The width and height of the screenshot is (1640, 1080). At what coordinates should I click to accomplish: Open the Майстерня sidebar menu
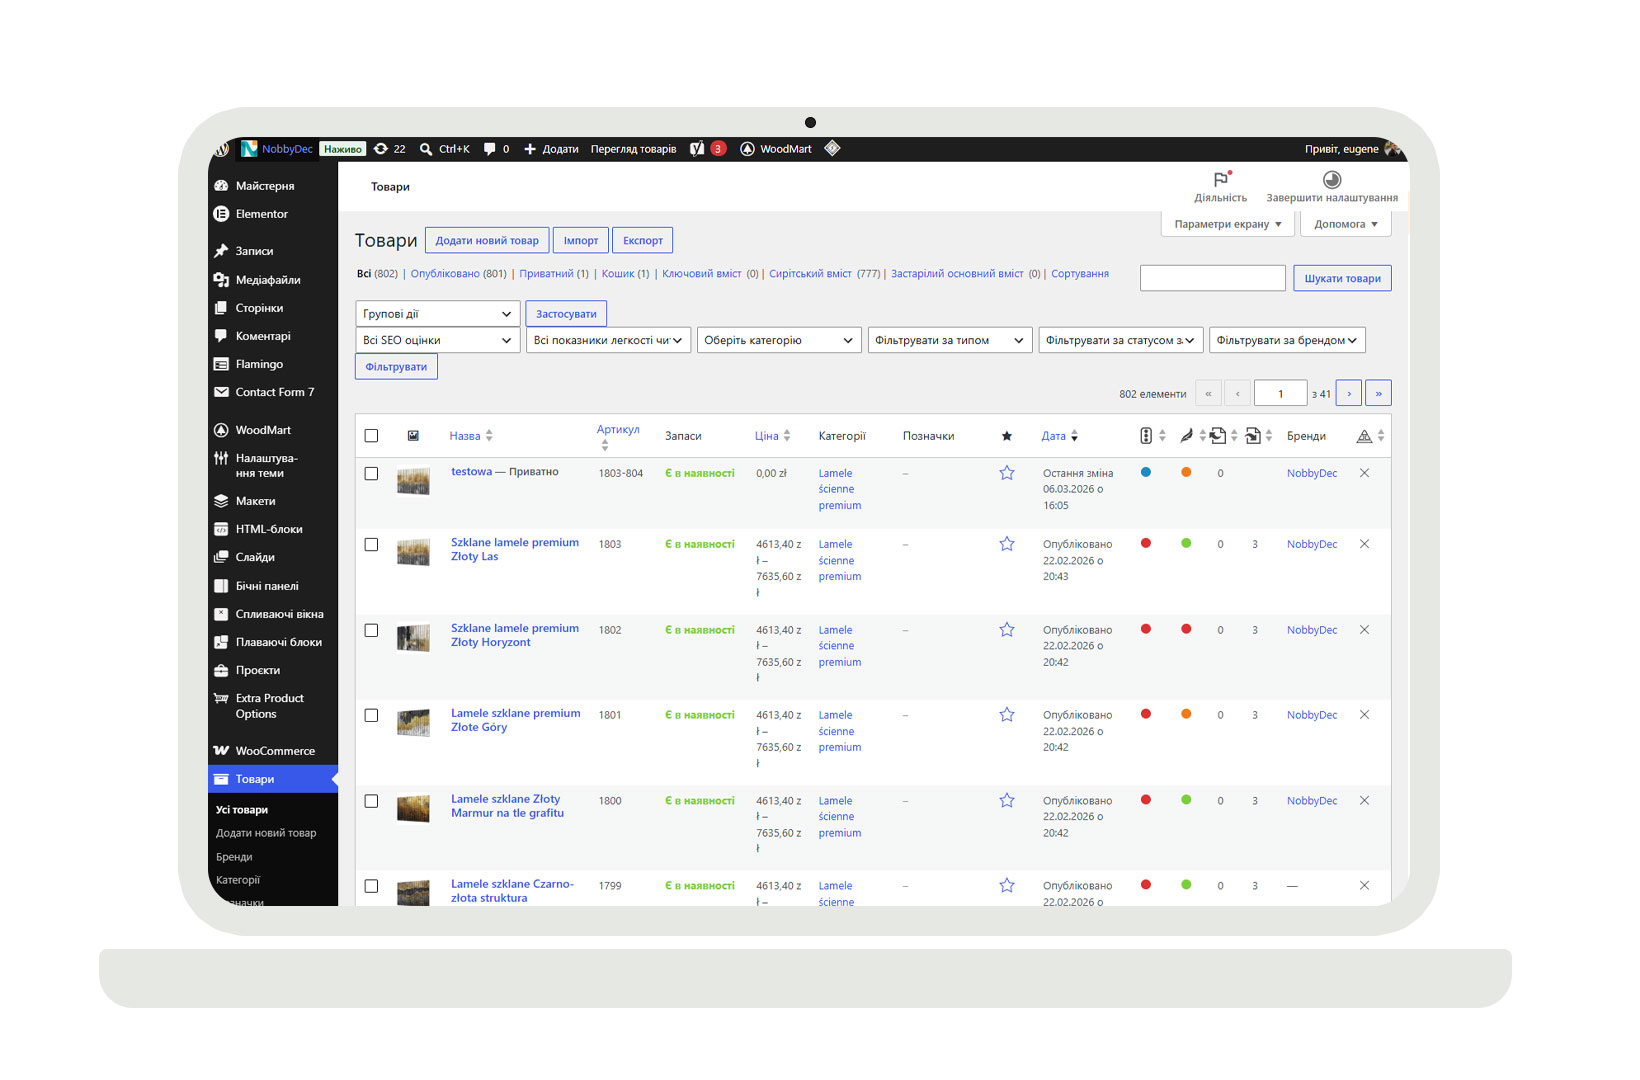(273, 186)
